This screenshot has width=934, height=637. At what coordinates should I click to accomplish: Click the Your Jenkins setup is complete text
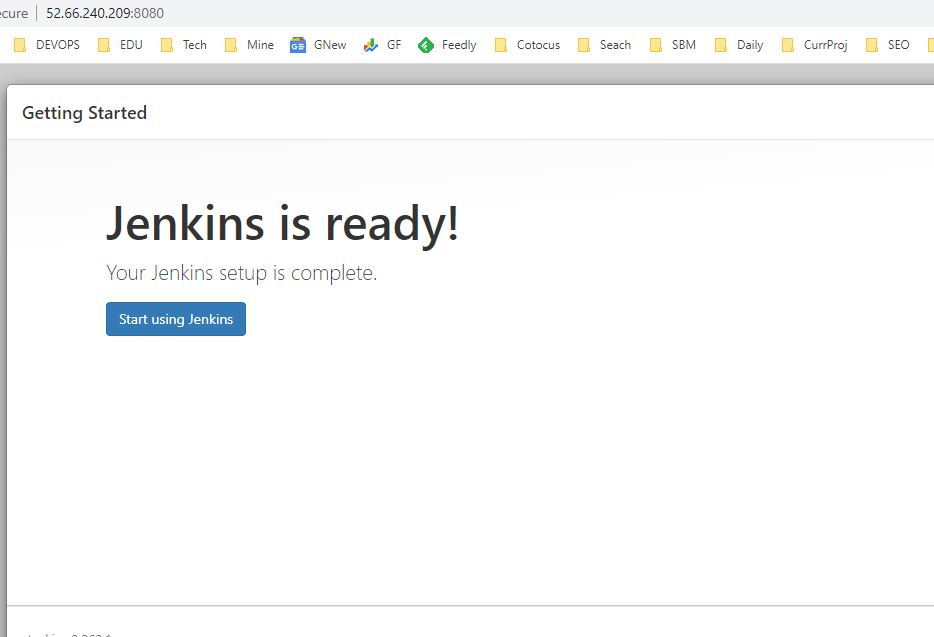[241, 273]
